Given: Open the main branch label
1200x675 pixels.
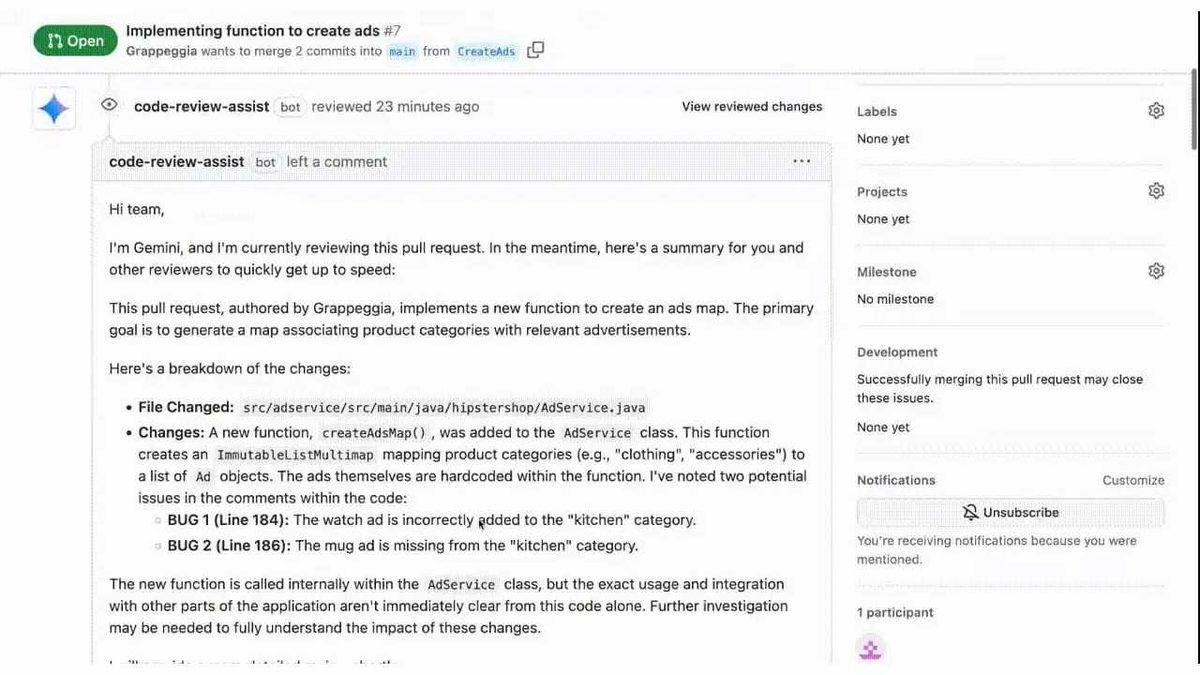Looking at the screenshot, I should (x=401, y=51).
